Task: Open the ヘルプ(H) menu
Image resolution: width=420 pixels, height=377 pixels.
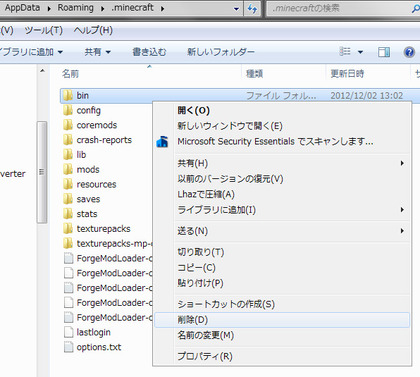Action: point(93,30)
